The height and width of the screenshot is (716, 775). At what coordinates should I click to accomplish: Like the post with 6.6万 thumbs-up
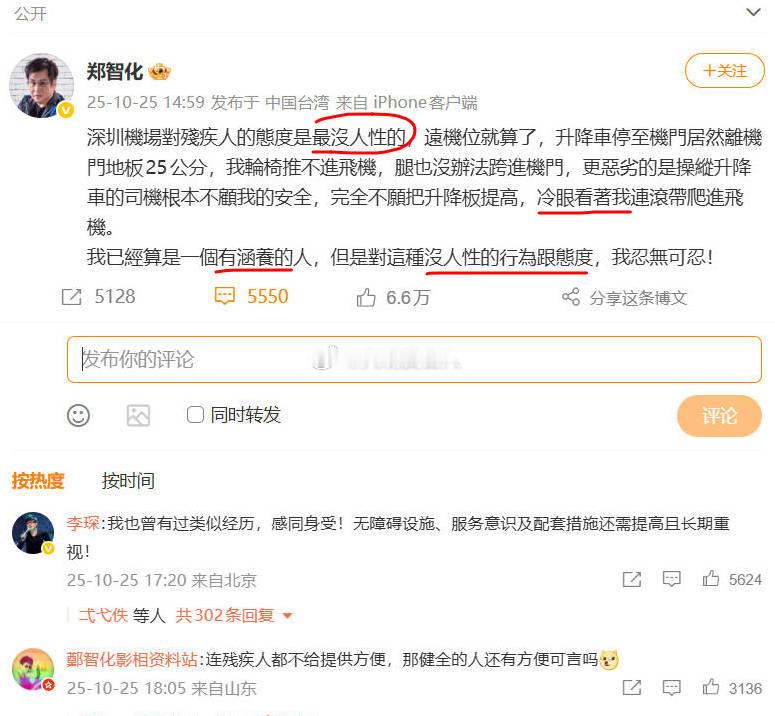click(x=366, y=297)
